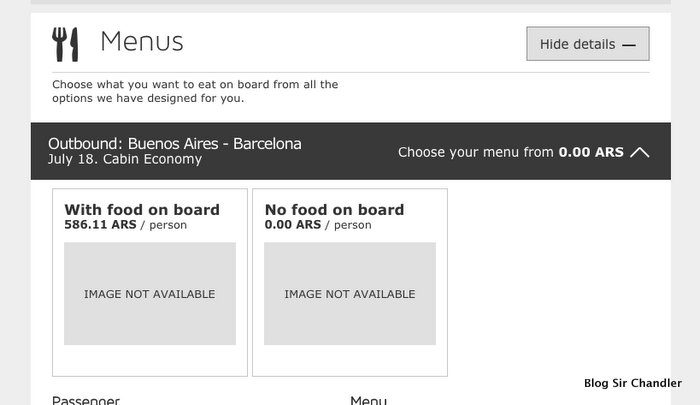Screen dimensions: 700x405
Task: Click the Blog Sir Chandler watermark text
Action: 633,383
